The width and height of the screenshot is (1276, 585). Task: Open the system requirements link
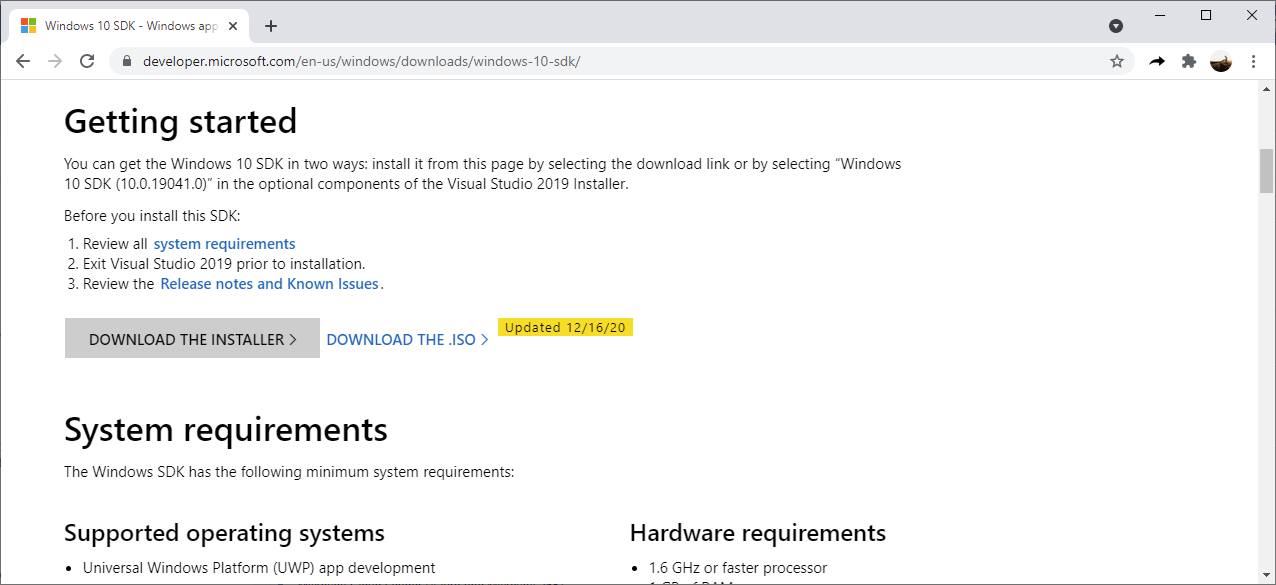click(224, 244)
